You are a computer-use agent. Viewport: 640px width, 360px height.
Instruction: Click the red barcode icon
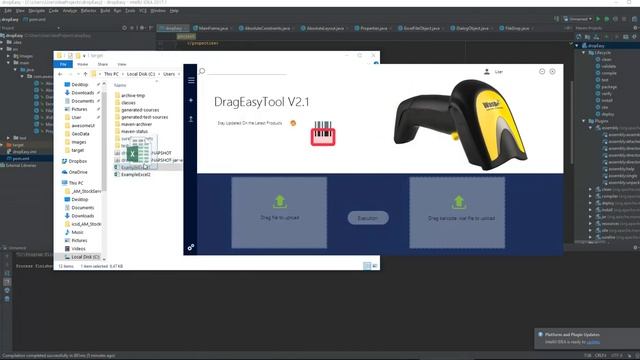[x=323, y=133]
